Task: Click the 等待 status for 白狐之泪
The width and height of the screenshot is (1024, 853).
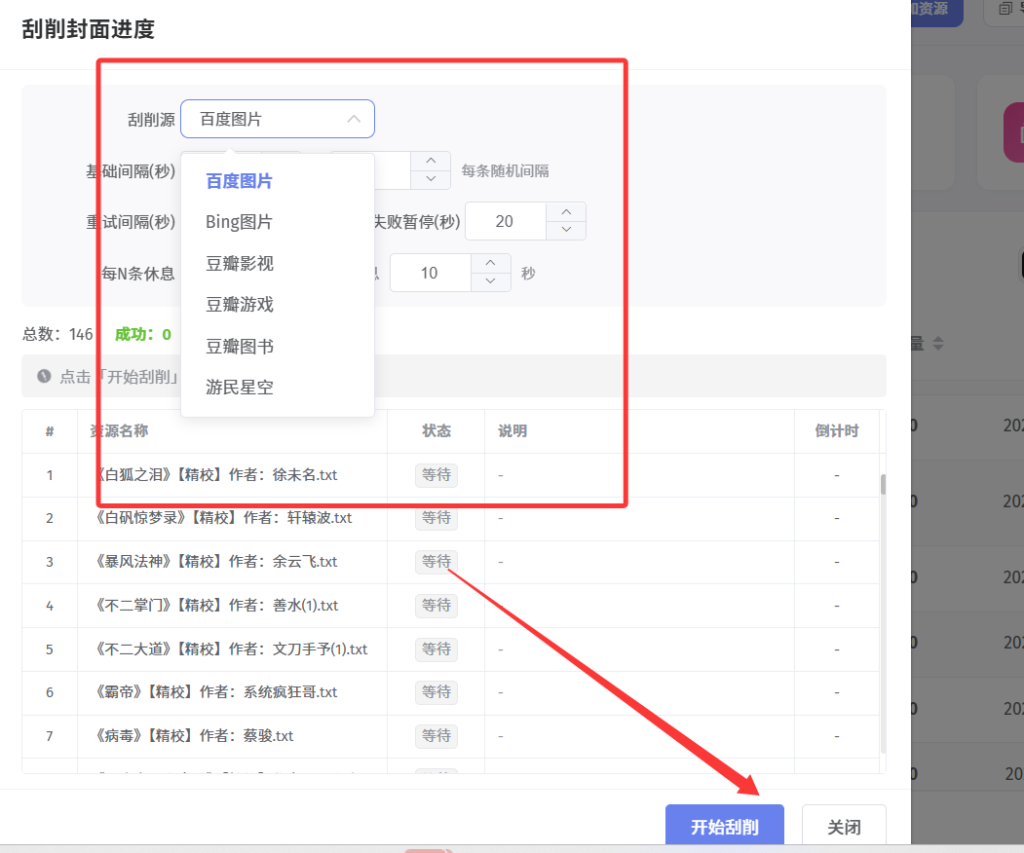Action: (x=436, y=475)
